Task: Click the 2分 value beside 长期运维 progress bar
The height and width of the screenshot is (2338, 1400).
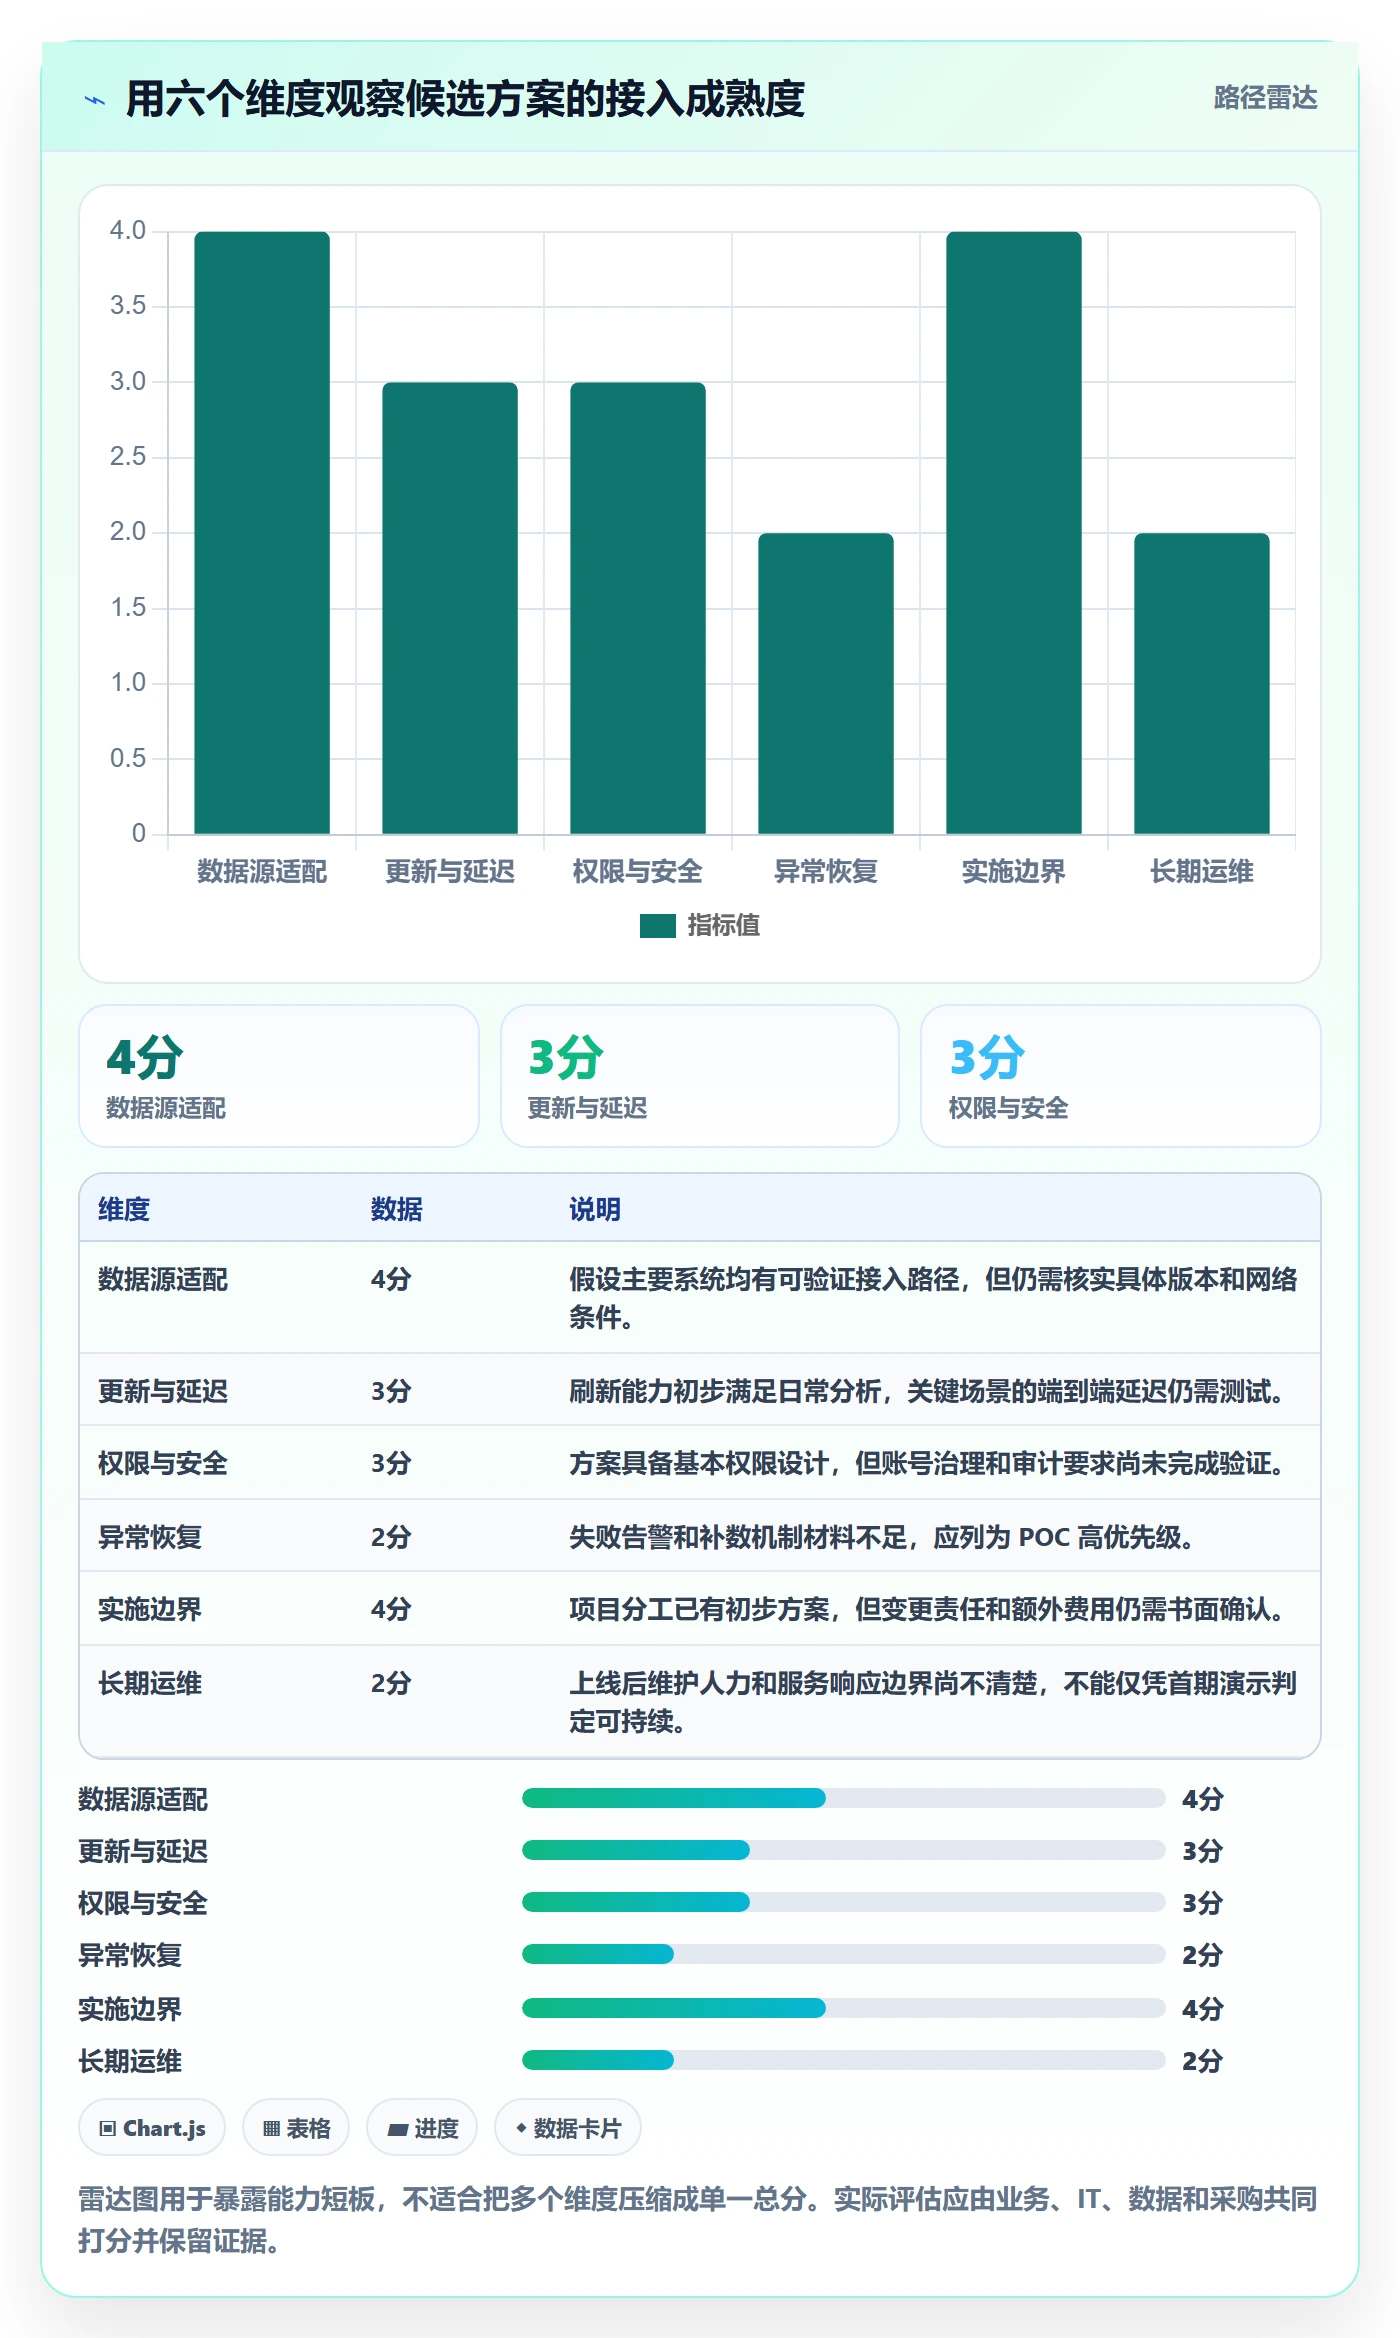Action: click(1203, 2061)
